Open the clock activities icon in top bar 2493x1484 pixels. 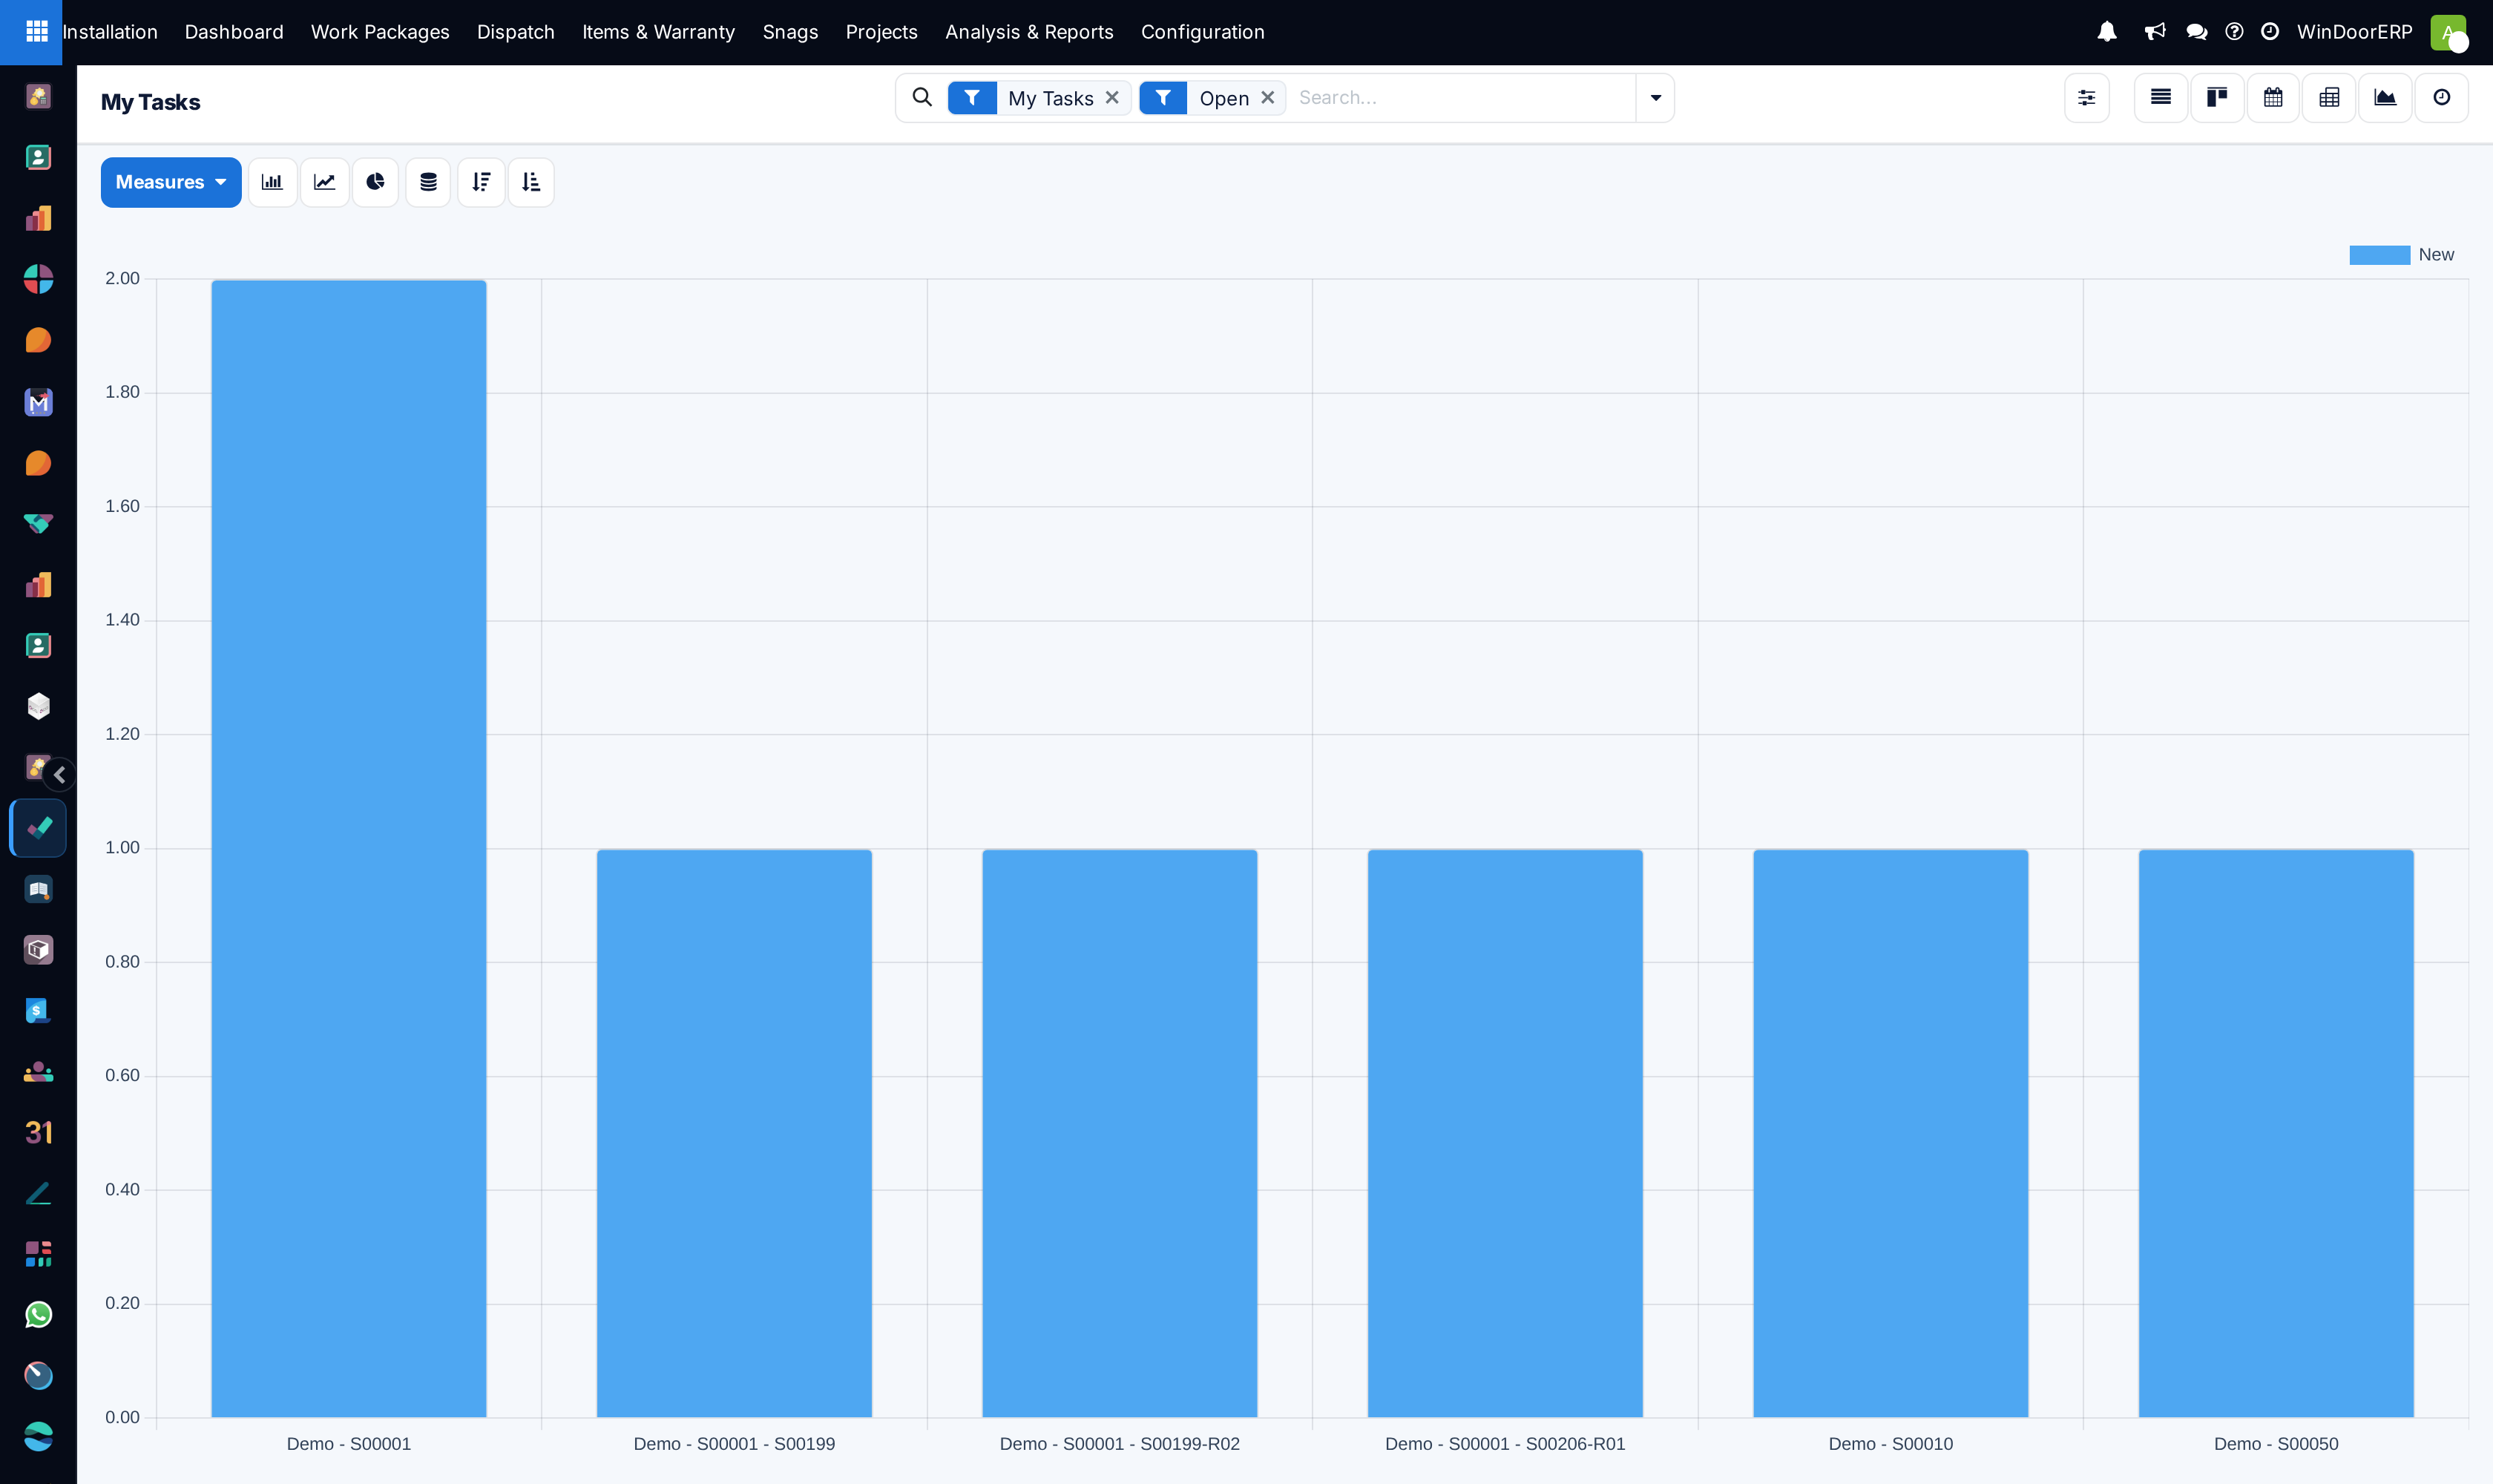[2270, 32]
